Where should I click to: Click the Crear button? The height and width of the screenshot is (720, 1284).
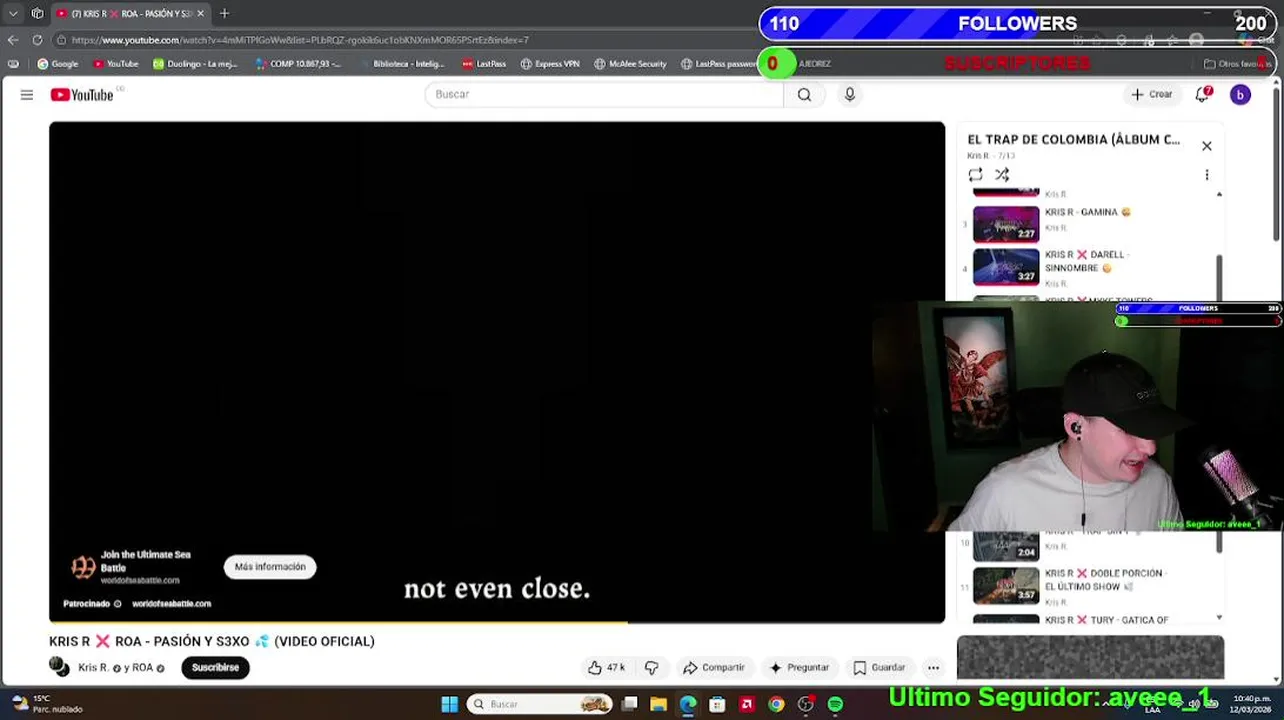(x=1151, y=94)
